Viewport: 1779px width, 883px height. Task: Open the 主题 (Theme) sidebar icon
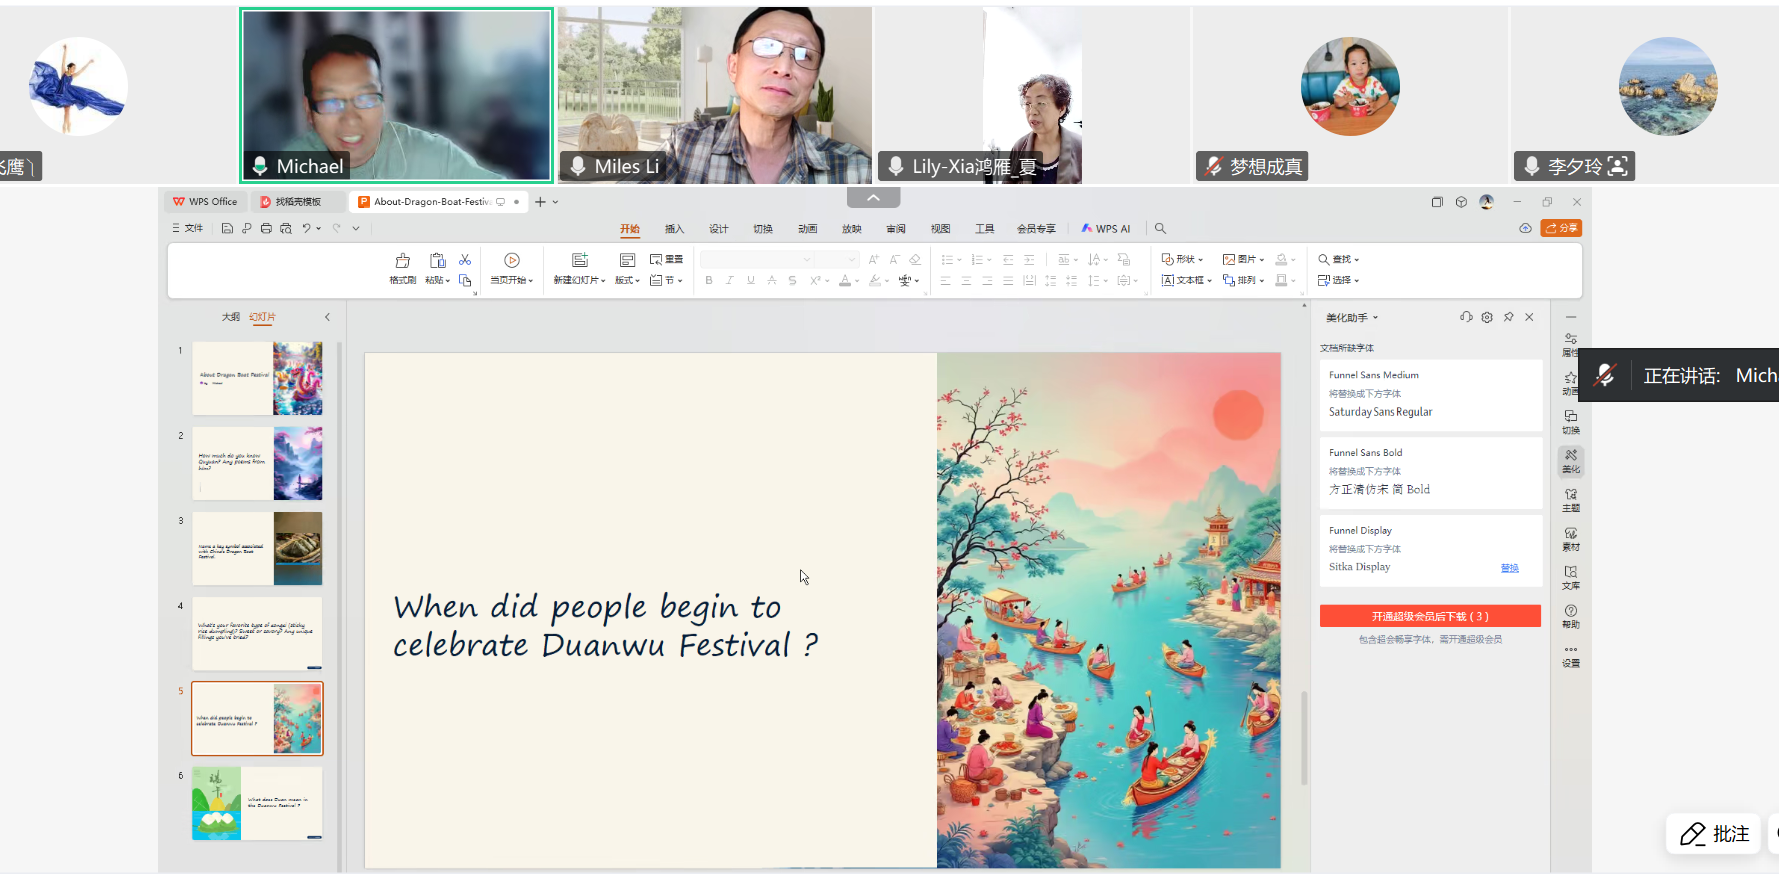click(1571, 499)
